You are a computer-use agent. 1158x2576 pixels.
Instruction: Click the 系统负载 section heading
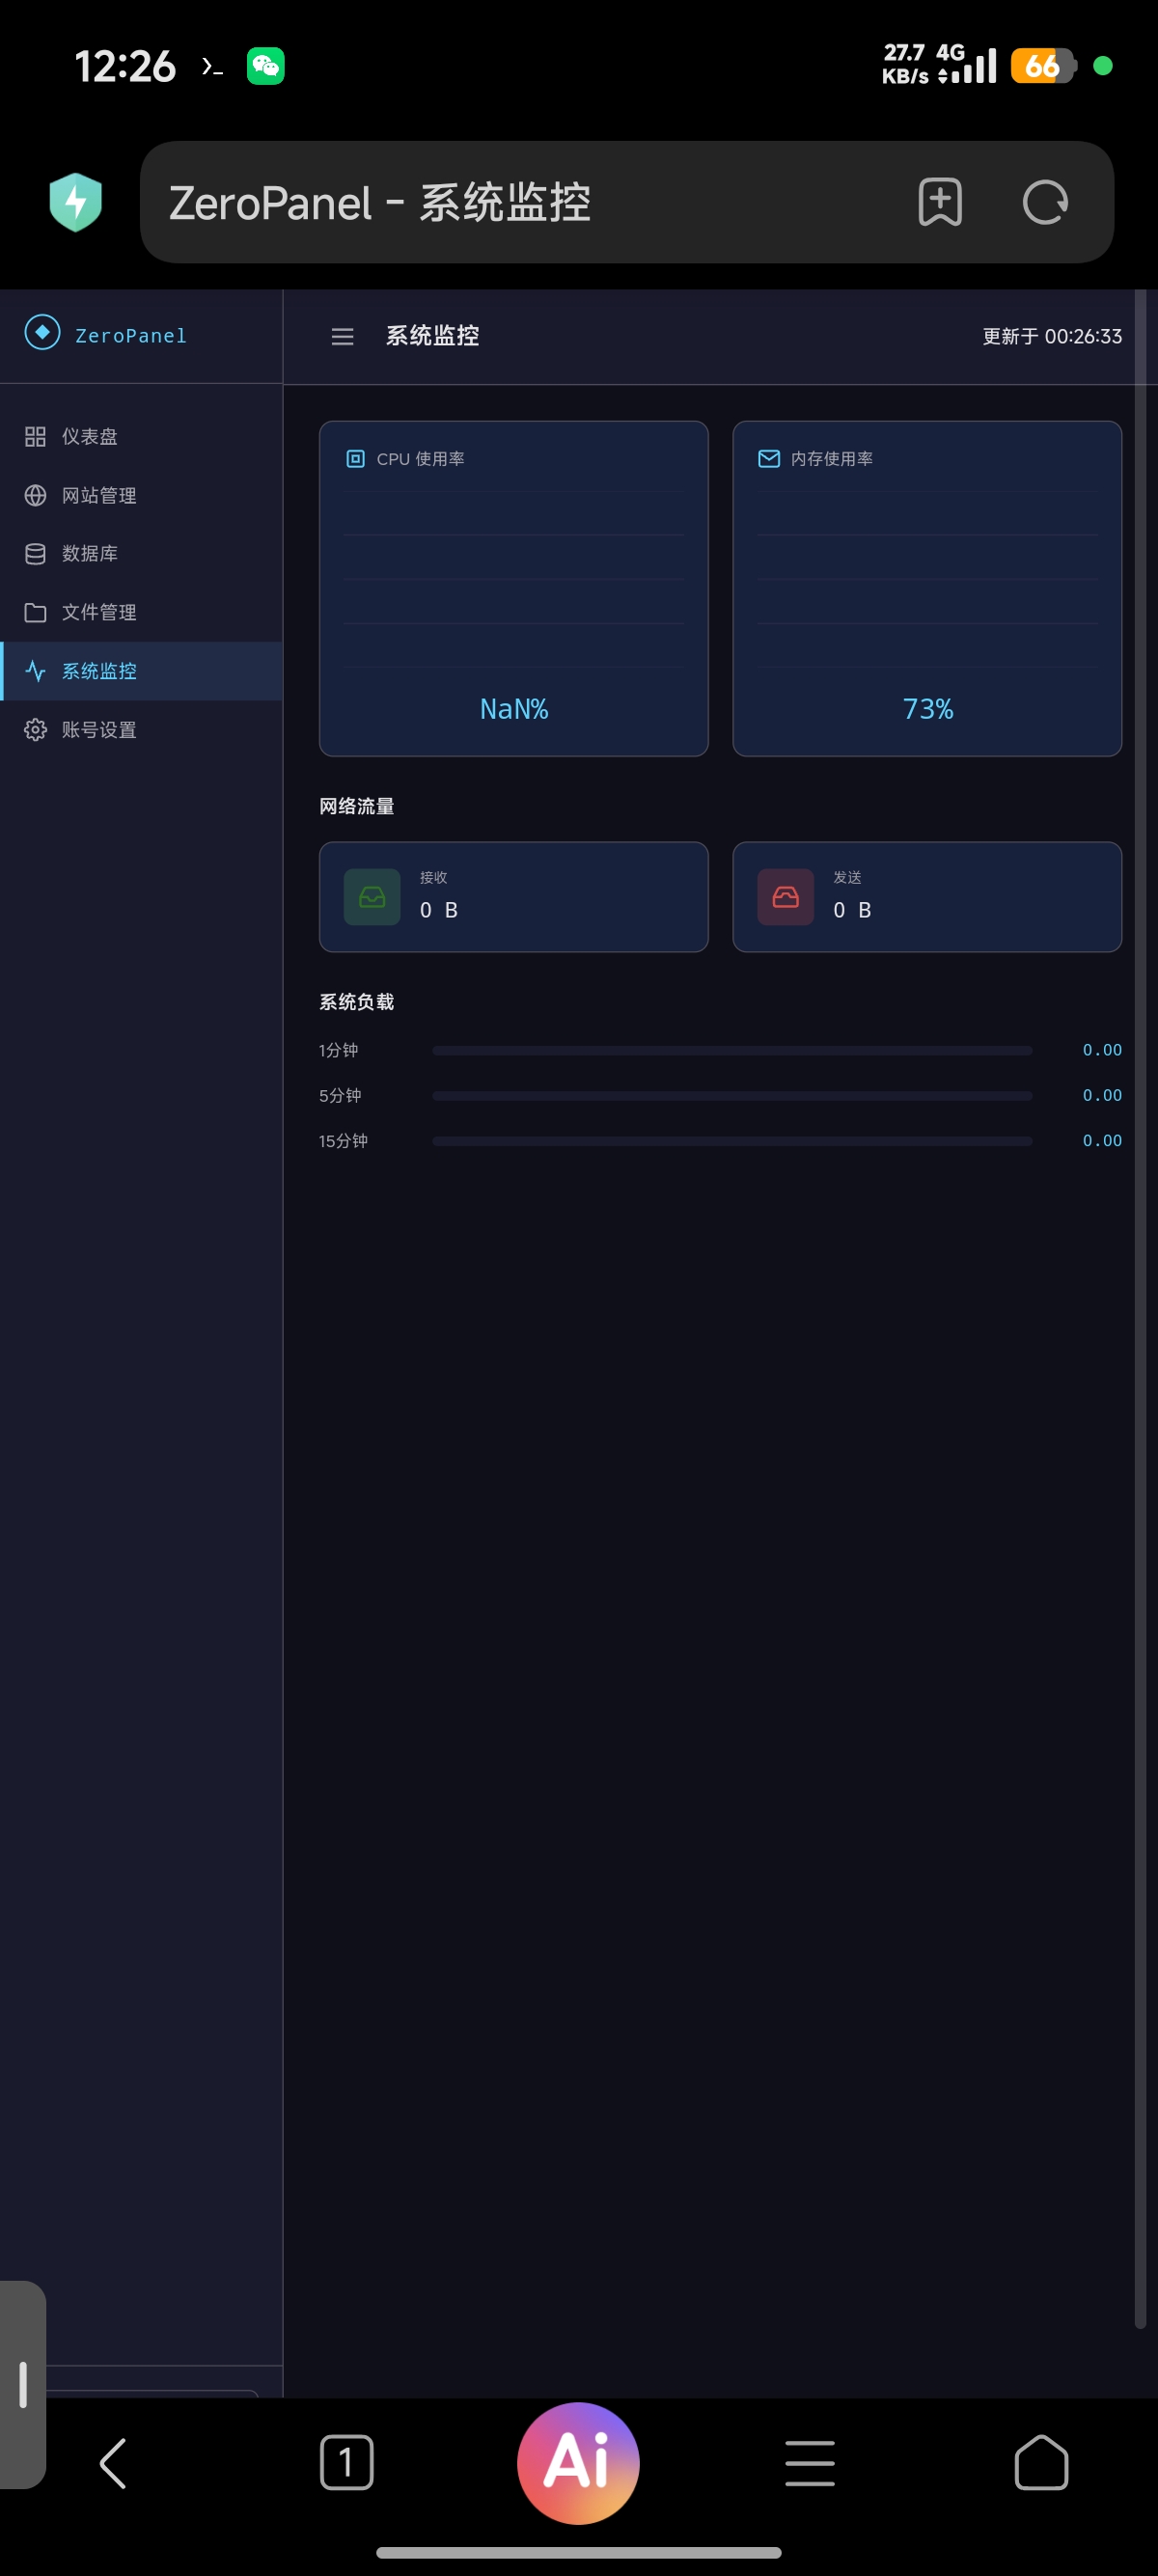357,1002
